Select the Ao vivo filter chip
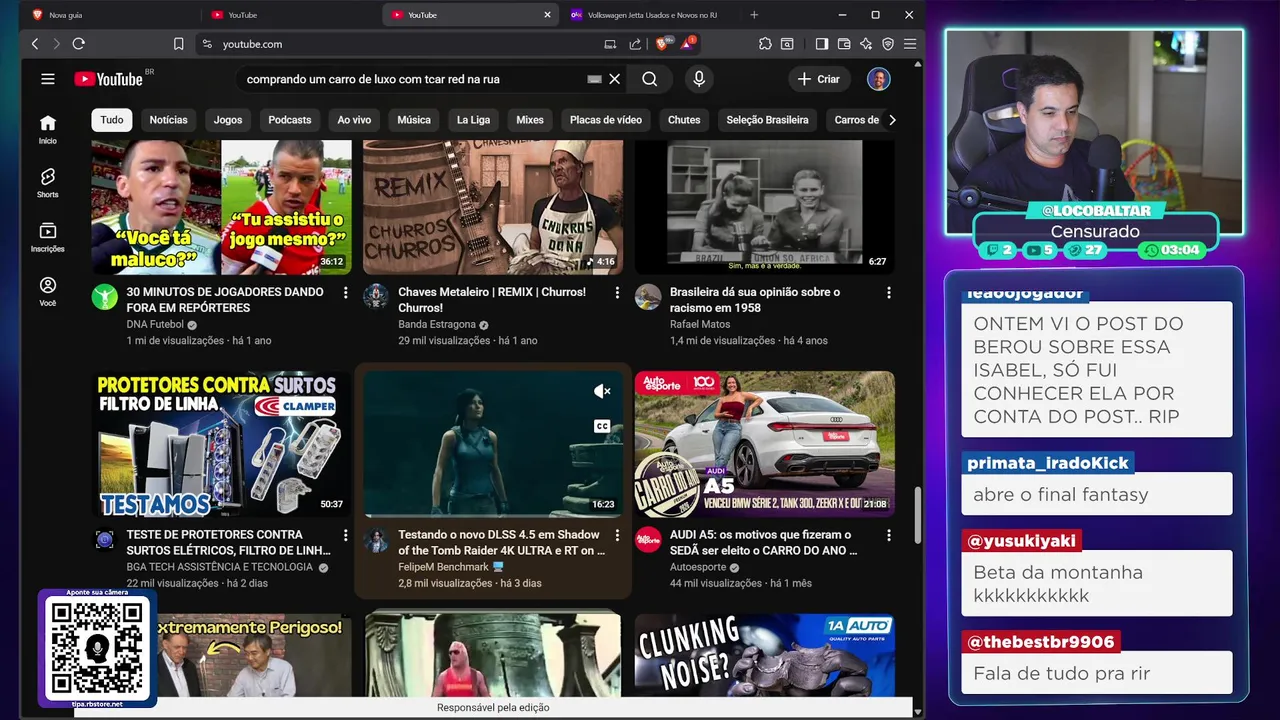The height and width of the screenshot is (720, 1280). (354, 120)
